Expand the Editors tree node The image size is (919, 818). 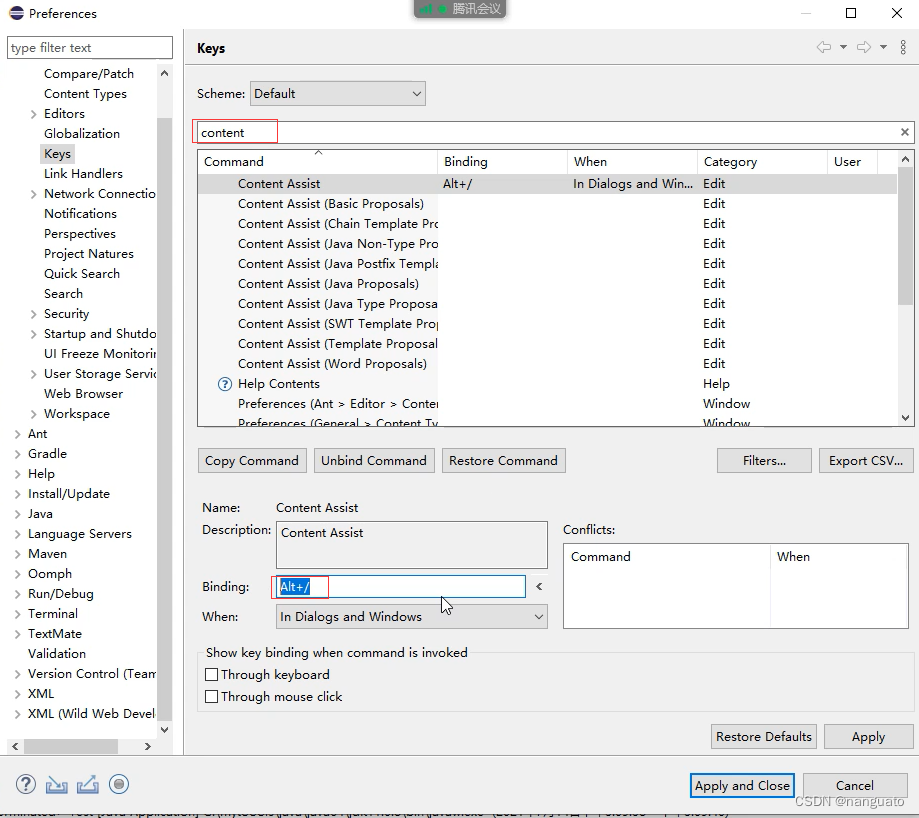pos(33,114)
